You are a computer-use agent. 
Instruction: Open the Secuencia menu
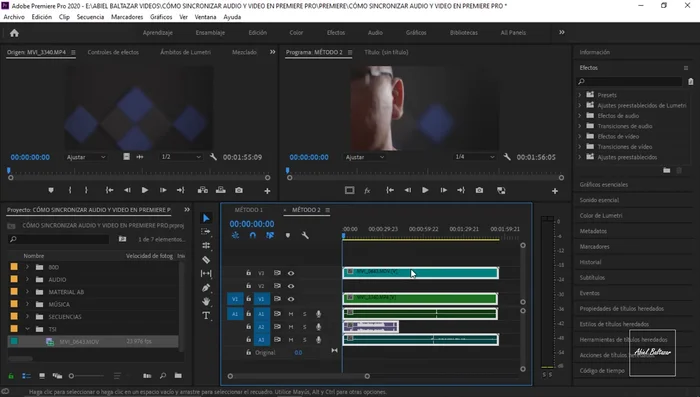coord(90,17)
